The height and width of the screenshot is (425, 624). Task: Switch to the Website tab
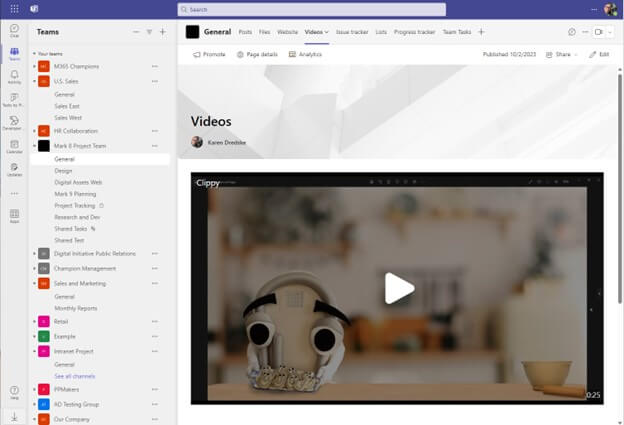pyautogui.click(x=287, y=32)
